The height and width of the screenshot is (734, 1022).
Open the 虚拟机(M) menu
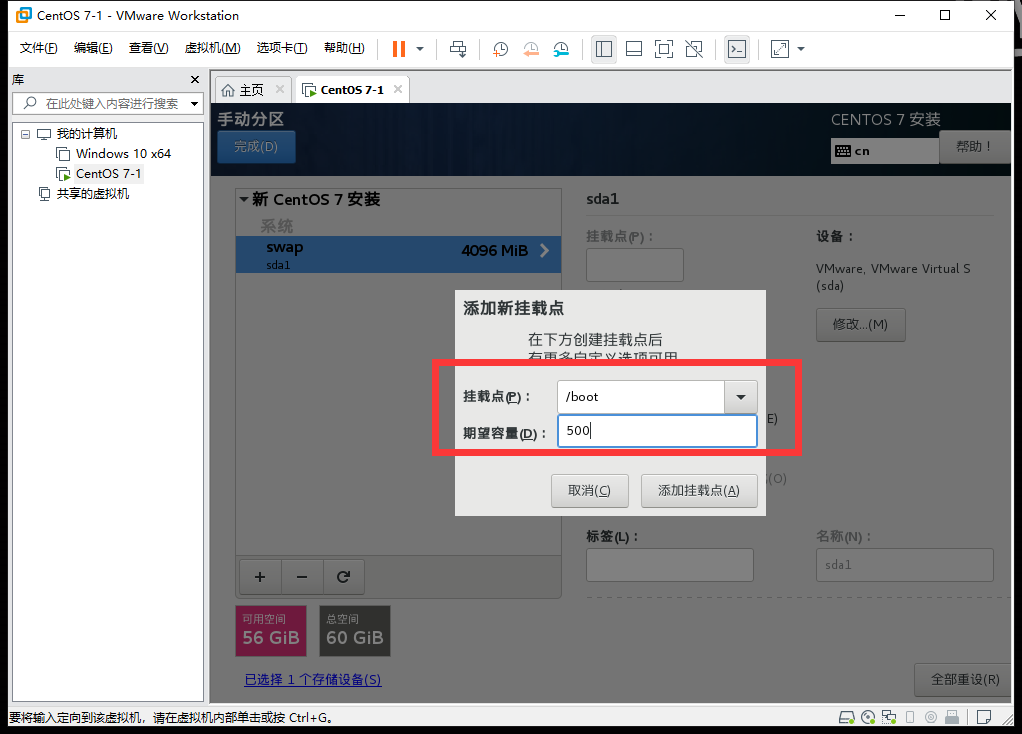212,48
